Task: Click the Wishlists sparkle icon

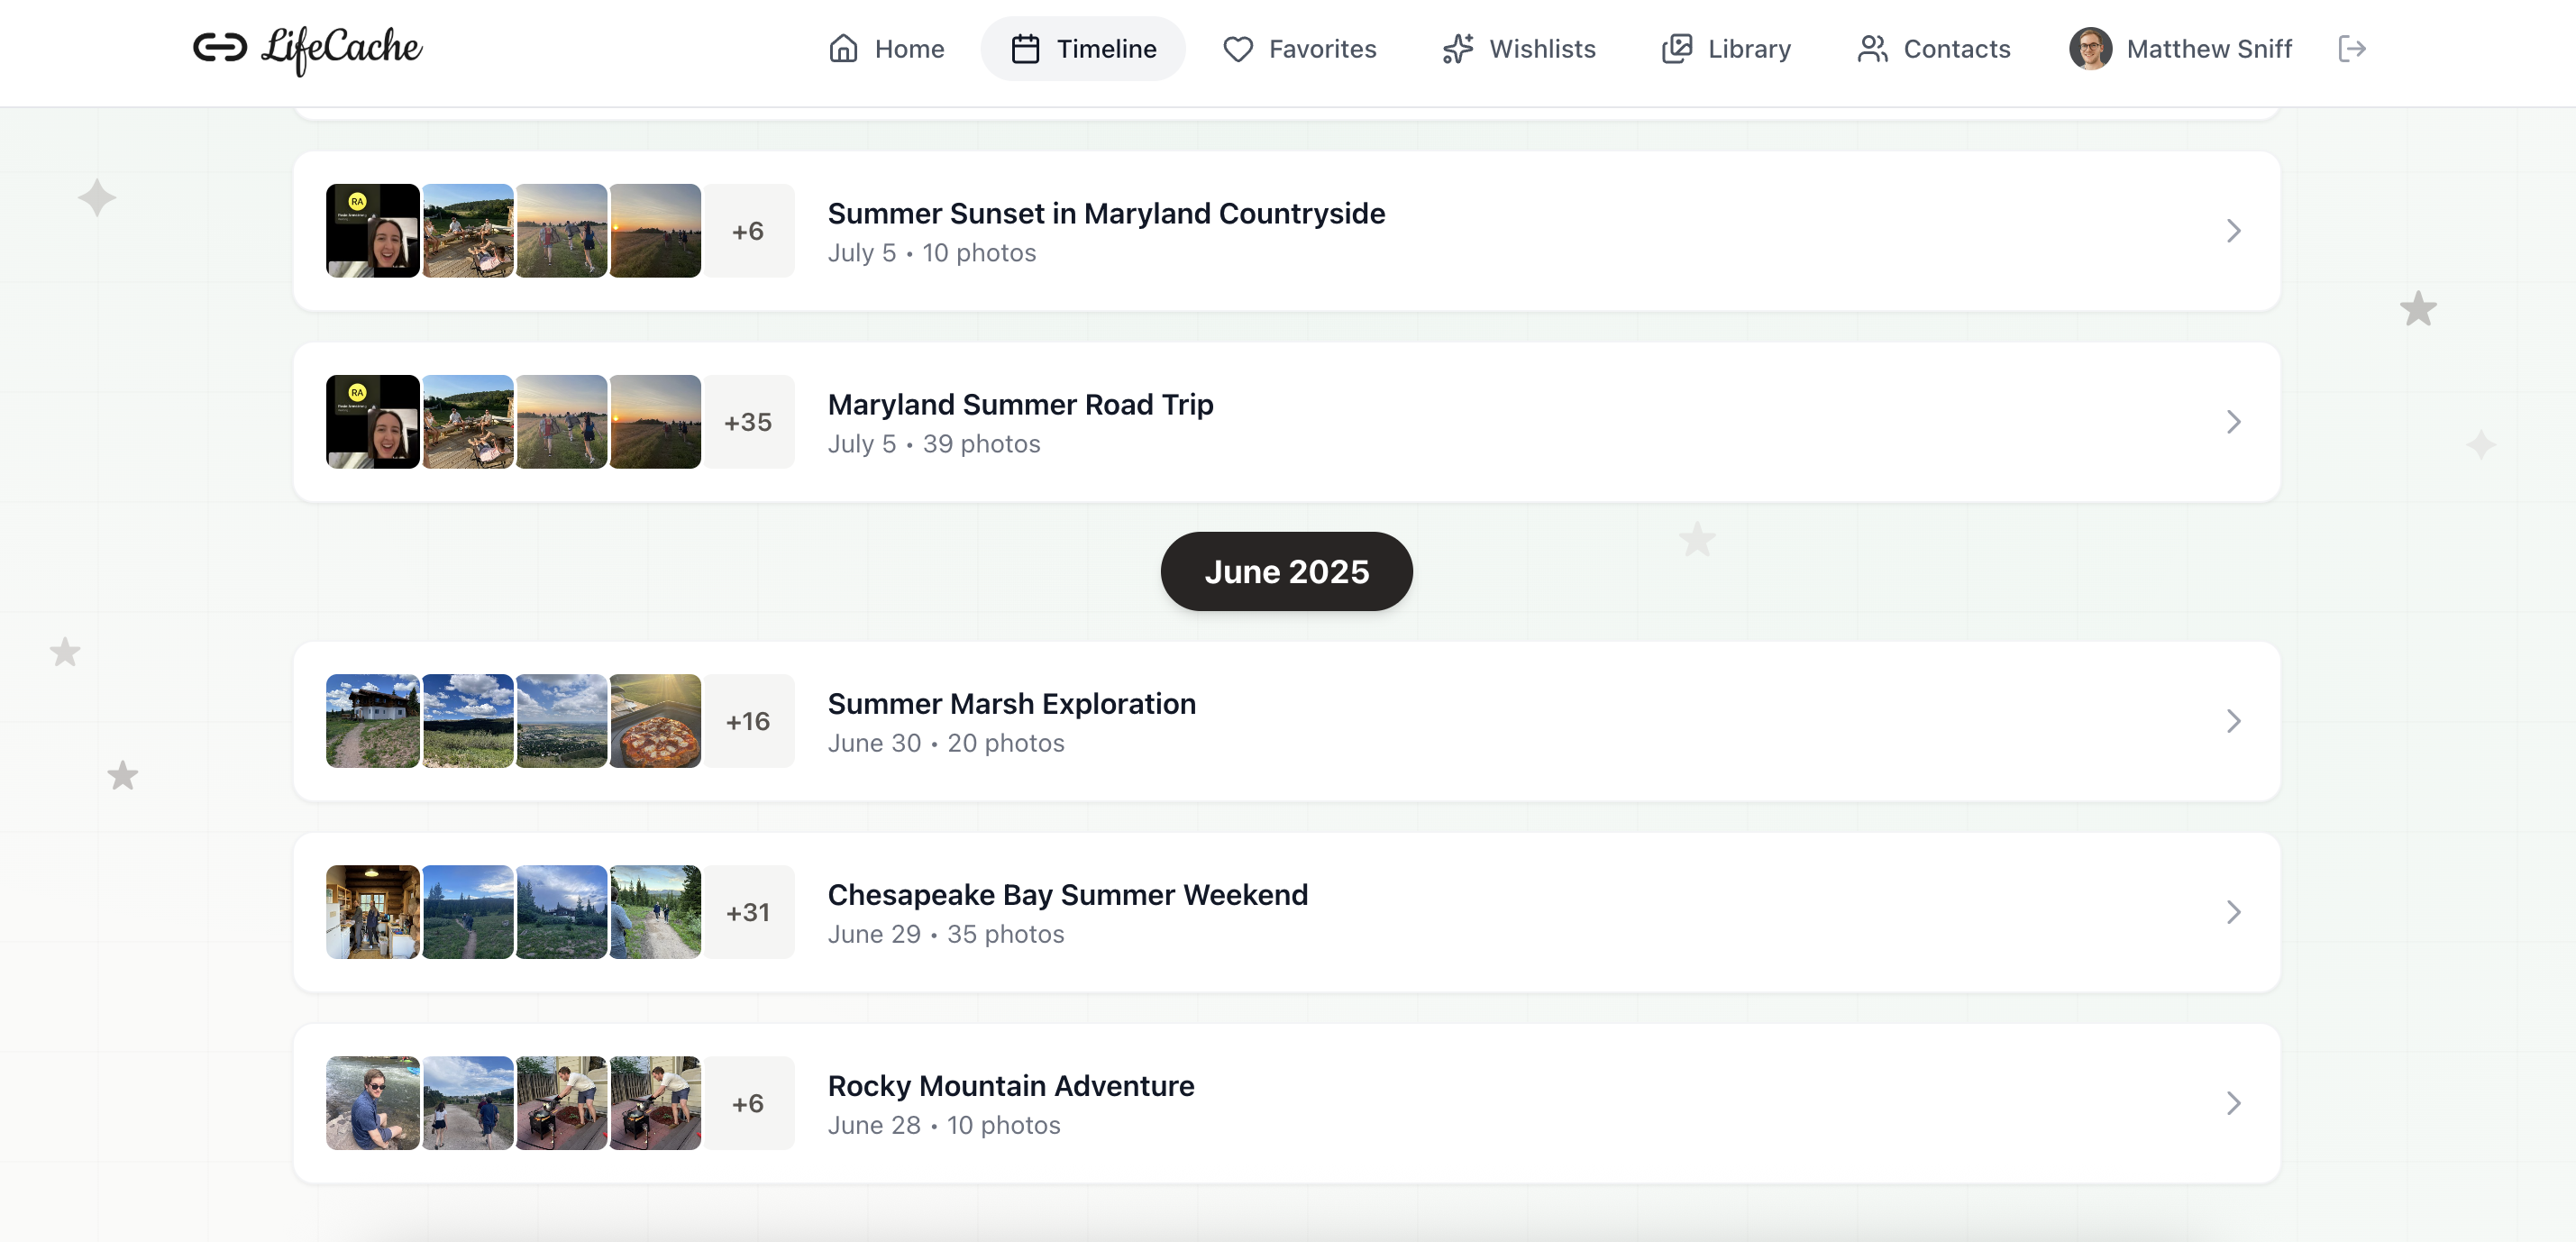Action: coord(1457,48)
